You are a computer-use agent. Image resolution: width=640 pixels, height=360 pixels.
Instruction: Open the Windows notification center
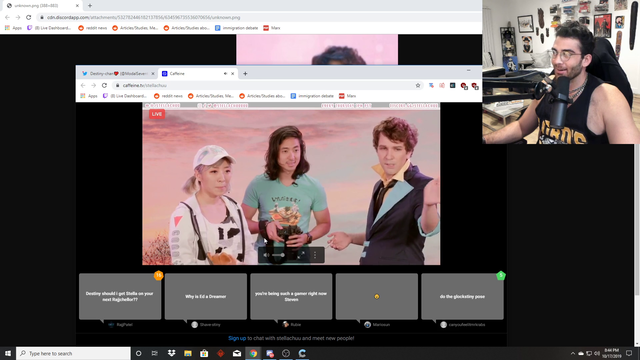[629, 353]
